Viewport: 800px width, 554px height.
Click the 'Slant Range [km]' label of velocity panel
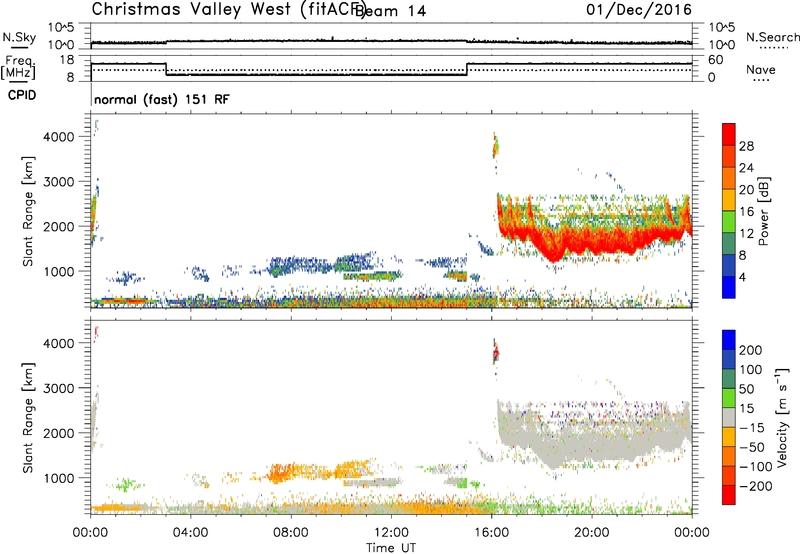28,417
